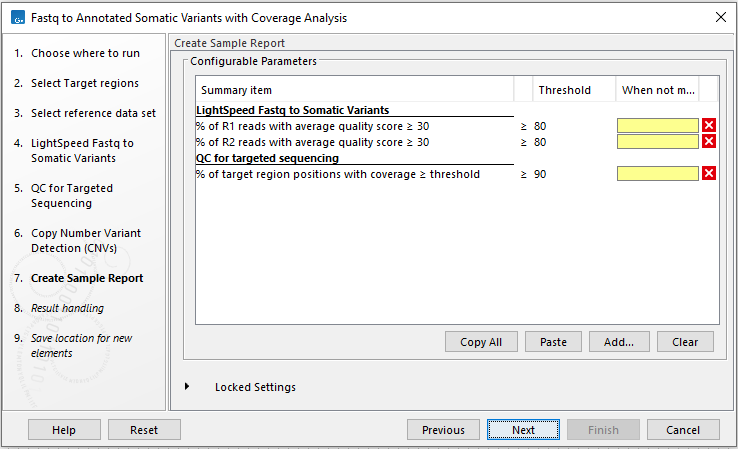Select step 1 Choose where to run
The height and width of the screenshot is (449, 738).
coord(85,53)
